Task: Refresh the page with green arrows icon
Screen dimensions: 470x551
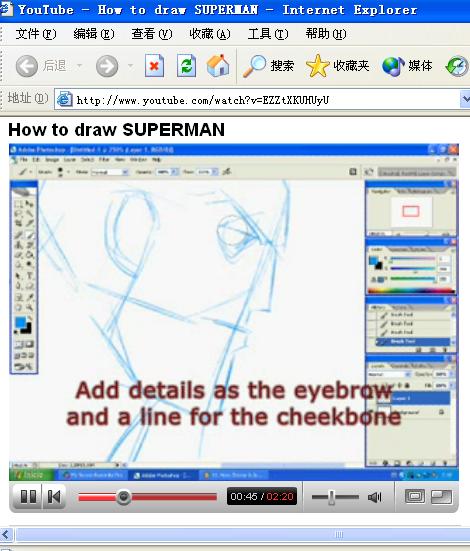Action: click(x=186, y=66)
